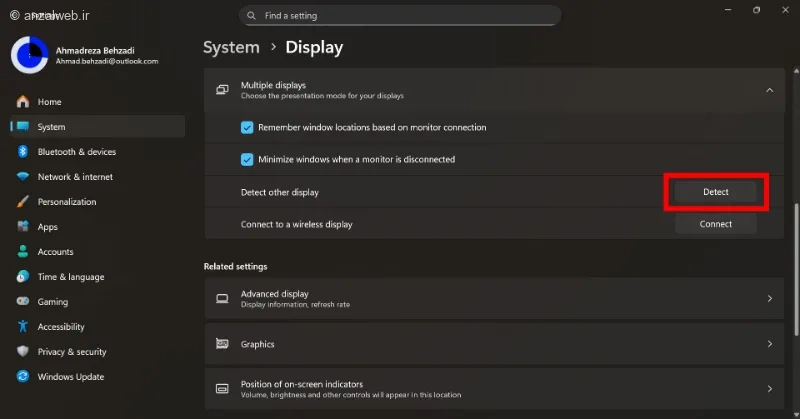The width and height of the screenshot is (800, 419).
Task: Click the Accessibility figure icon
Action: (22, 327)
